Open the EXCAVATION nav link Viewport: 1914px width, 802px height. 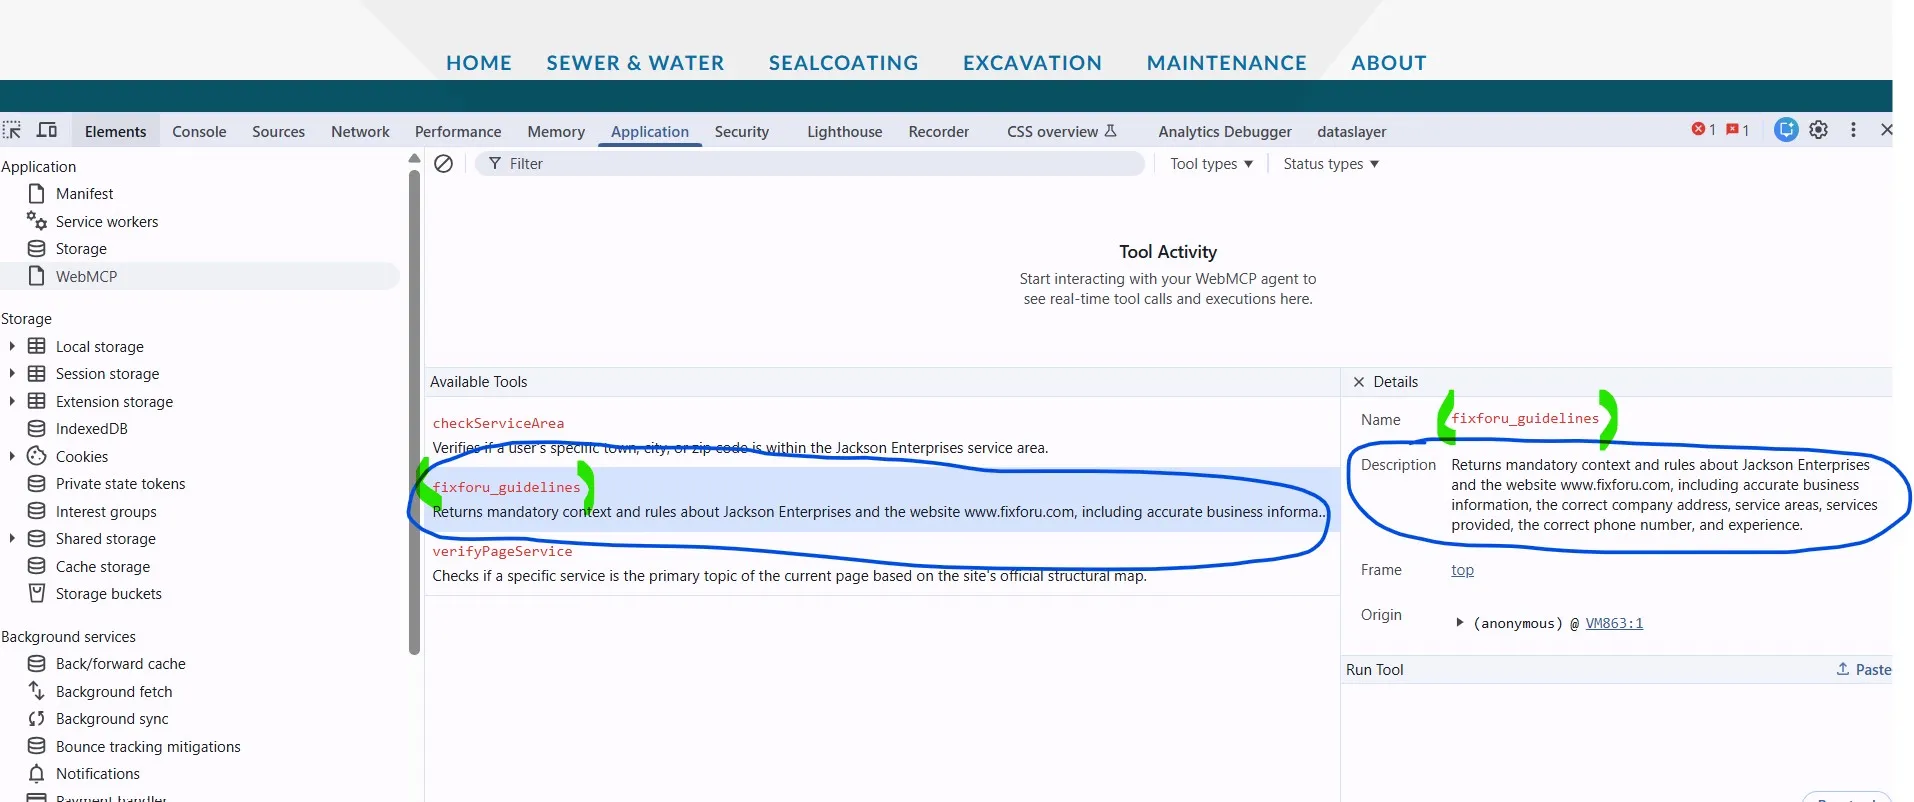1032,63
